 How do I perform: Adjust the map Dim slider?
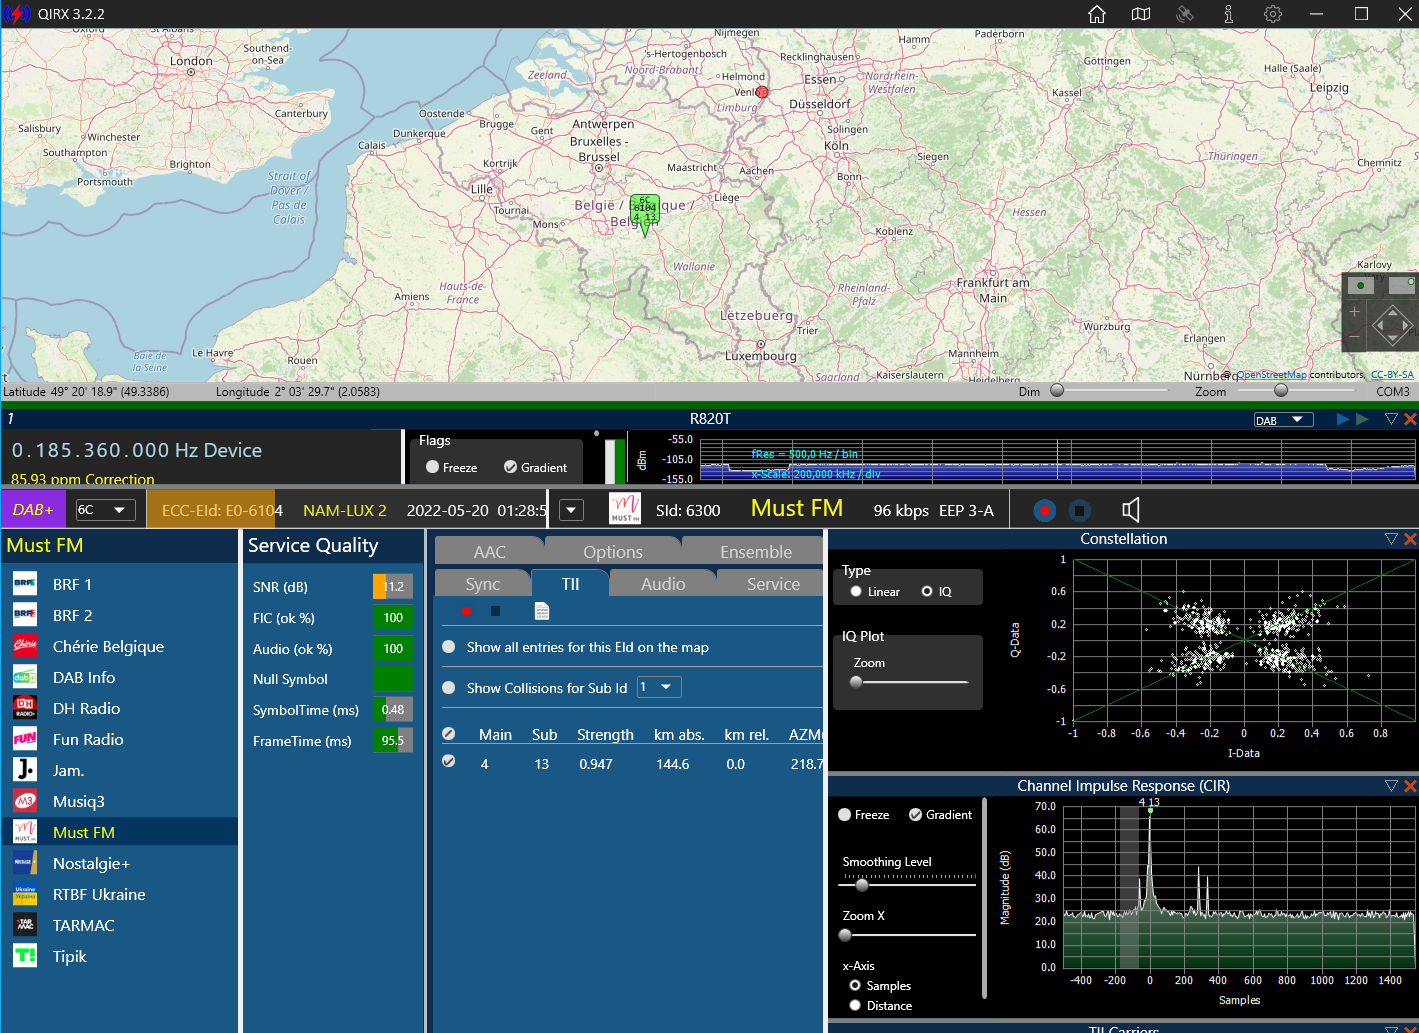point(1057,391)
